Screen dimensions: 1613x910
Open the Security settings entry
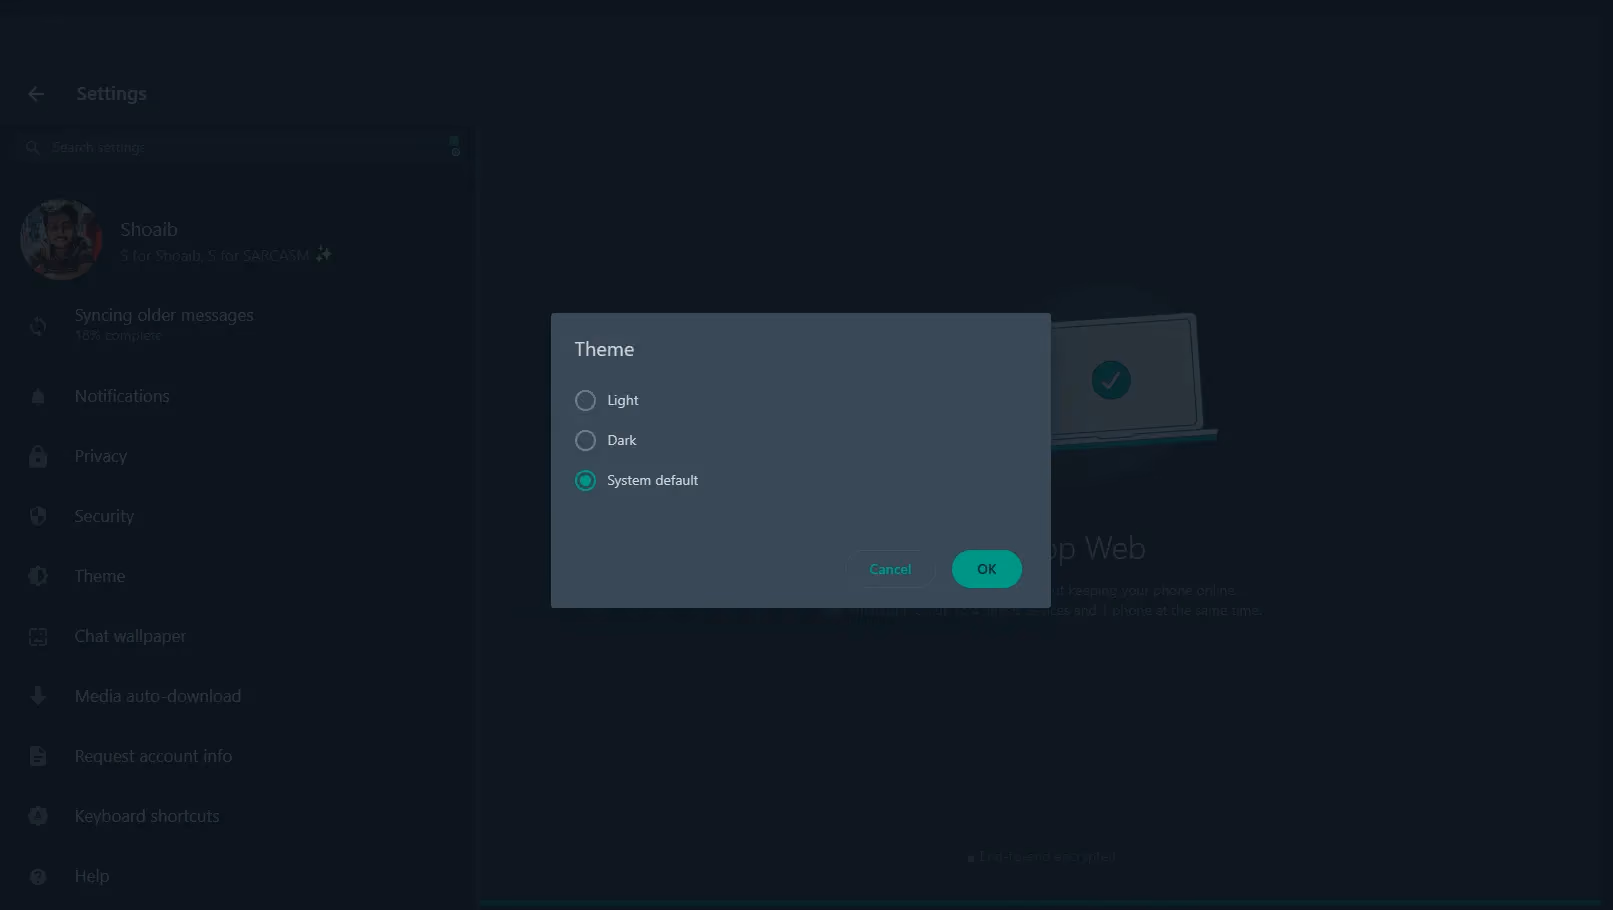coord(238,516)
